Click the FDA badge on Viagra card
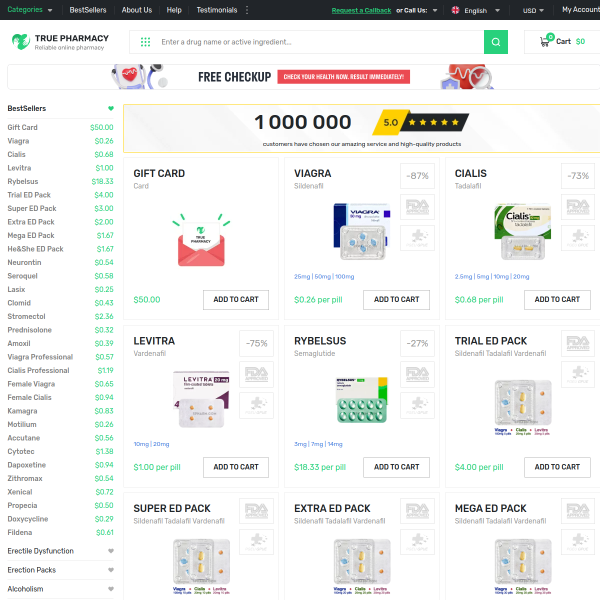 (417, 207)
